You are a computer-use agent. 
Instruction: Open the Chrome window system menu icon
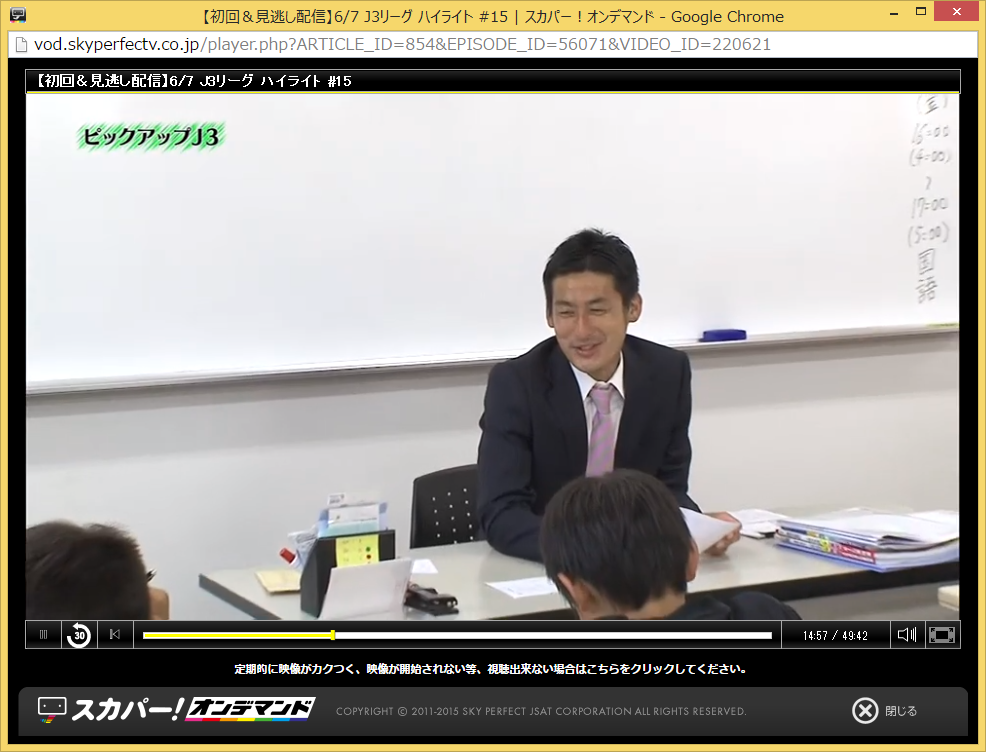tap(17, 15)
